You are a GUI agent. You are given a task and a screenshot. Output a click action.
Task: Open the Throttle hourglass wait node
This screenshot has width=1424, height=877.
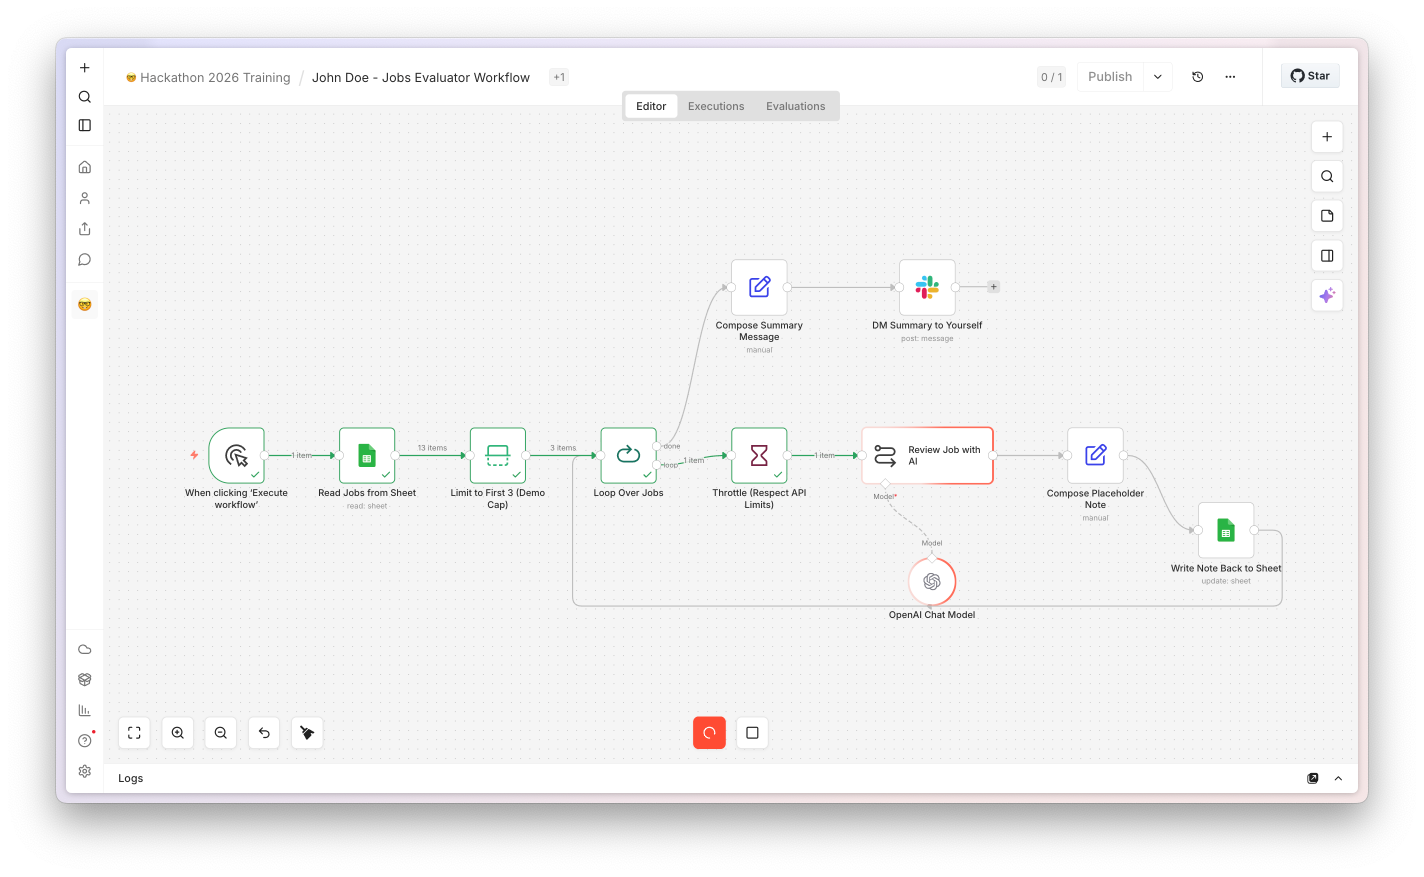[x=759, y=456]
